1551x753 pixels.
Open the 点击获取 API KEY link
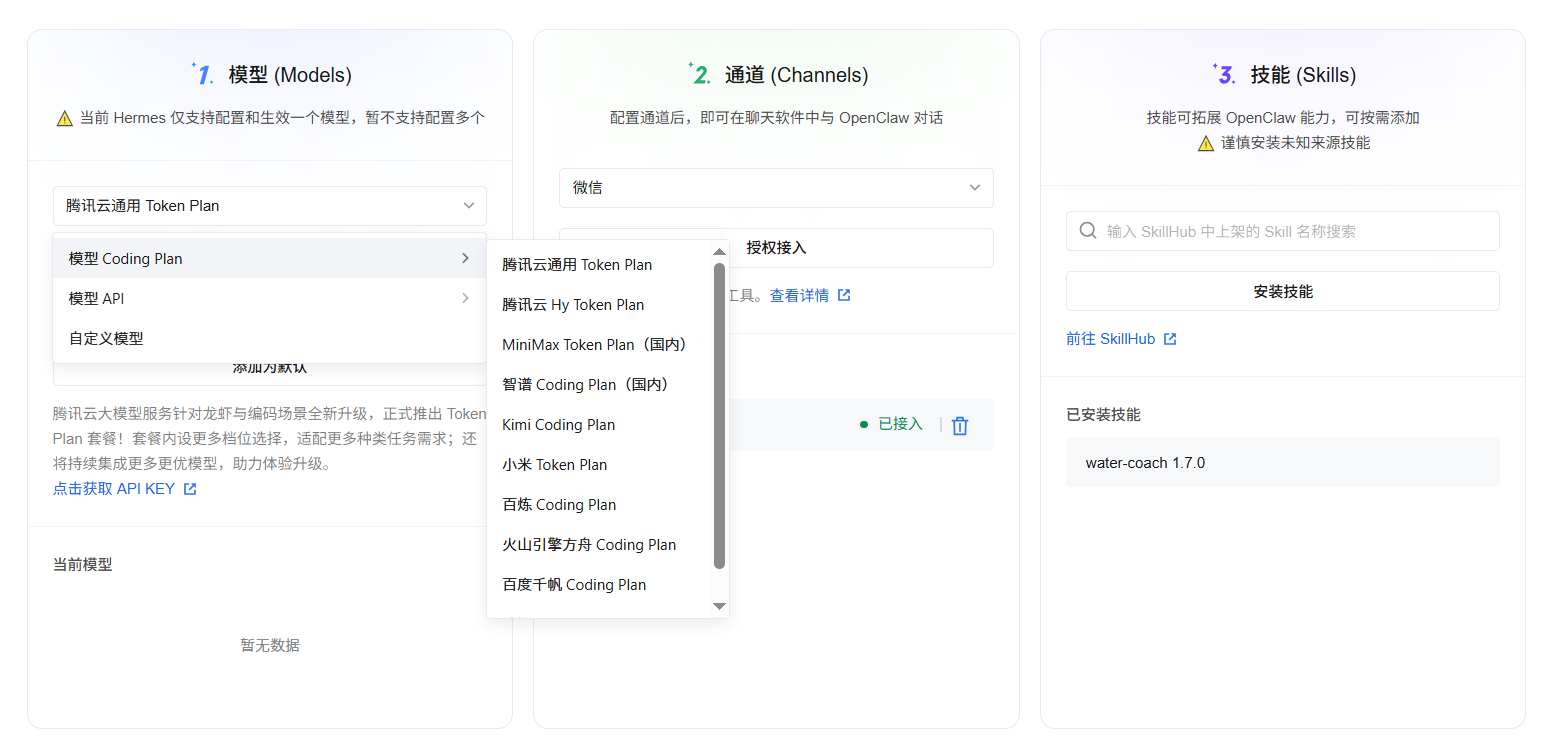click(x=114, y=489)
